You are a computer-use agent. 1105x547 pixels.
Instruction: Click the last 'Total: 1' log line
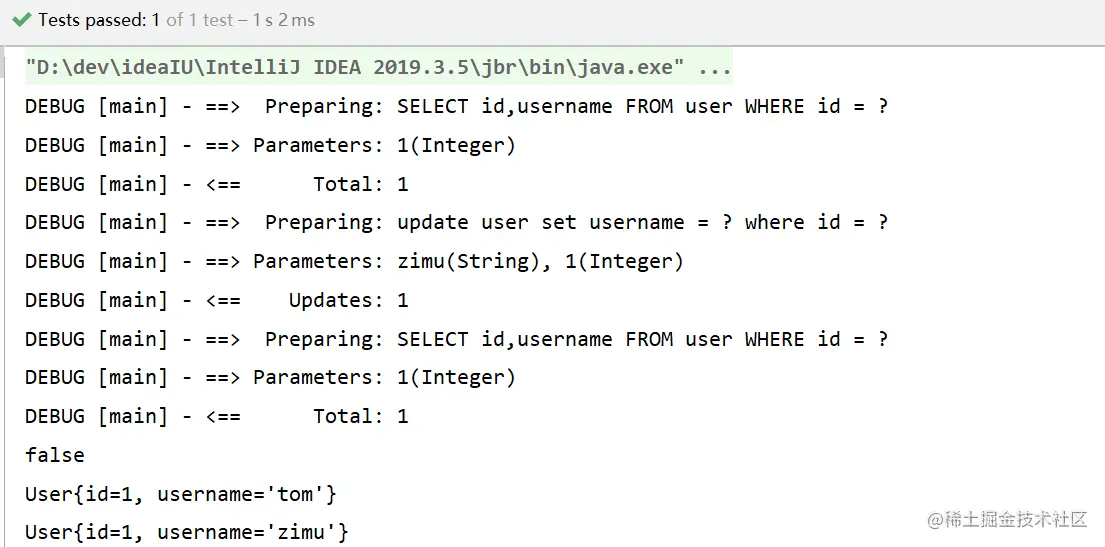(x=217, y=417)
